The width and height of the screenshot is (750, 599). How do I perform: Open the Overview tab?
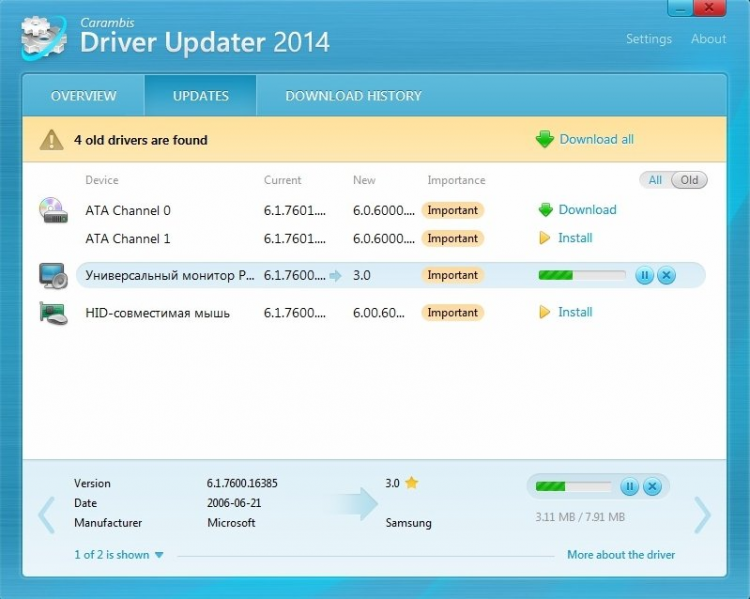click(84, 96)
